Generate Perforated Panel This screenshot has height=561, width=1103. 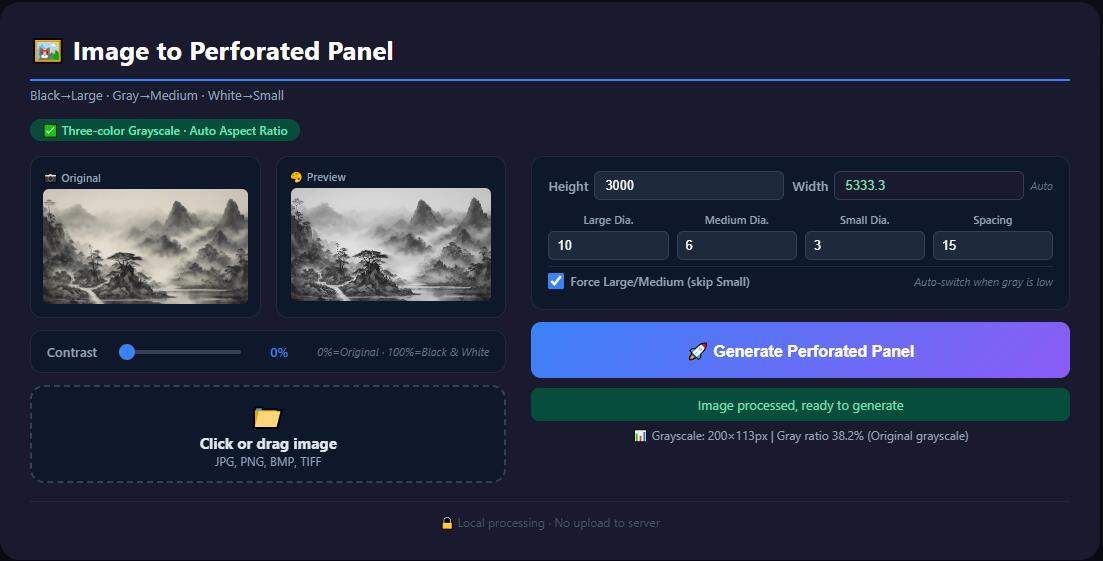pyautogui.click(x=800, y=350)
